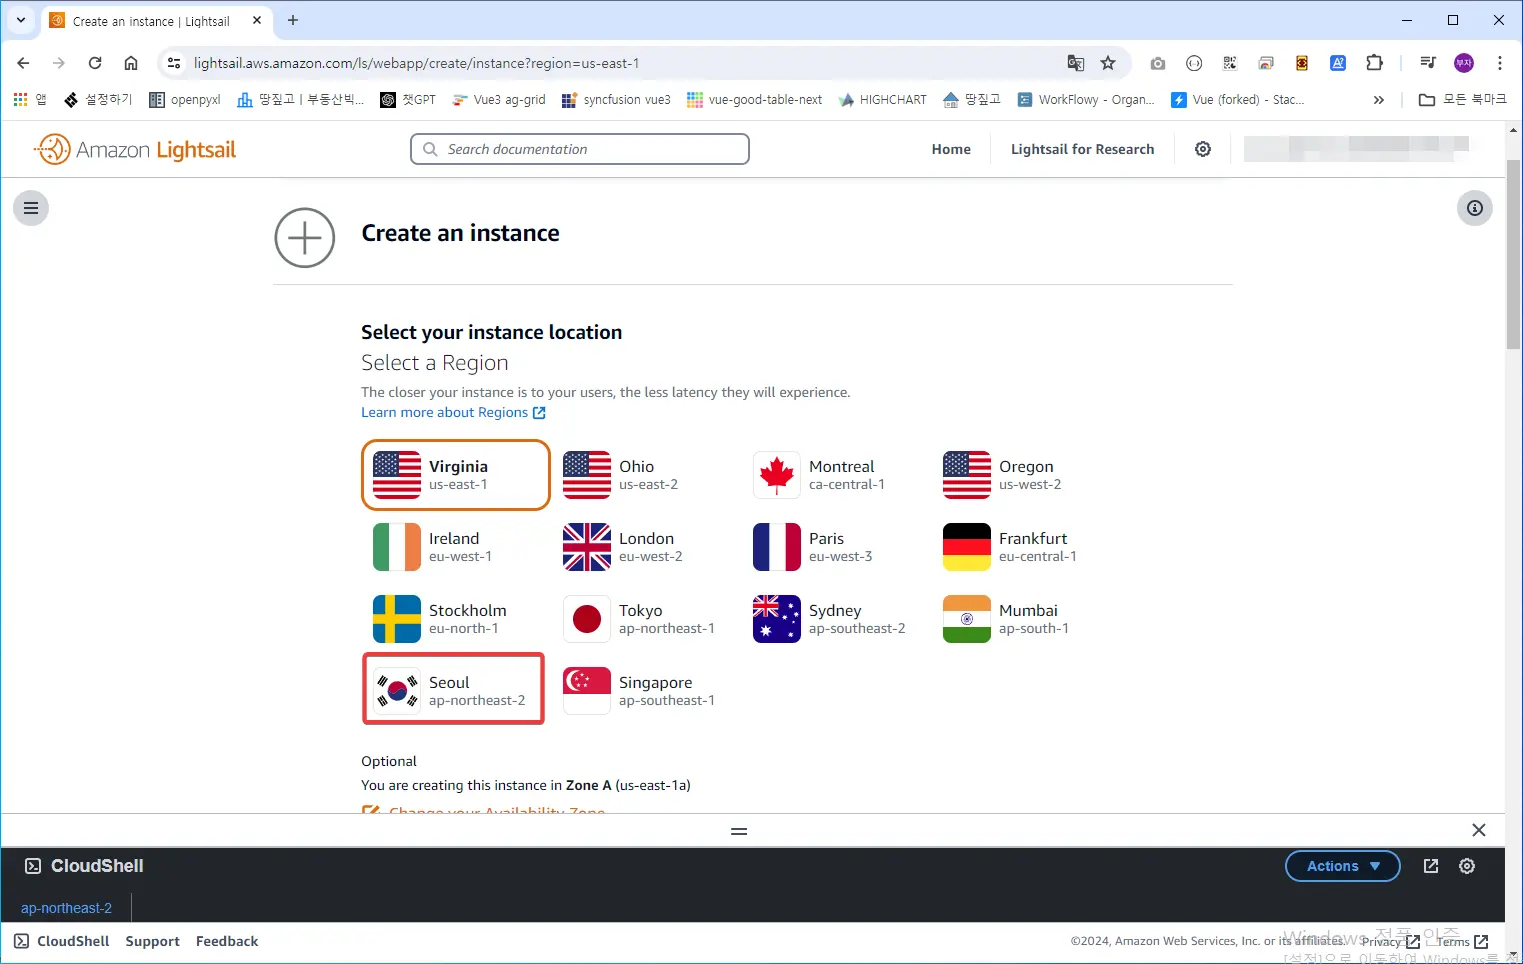
Task: Click the CloudShell panel resize handle
Action: pyautogui.click(x=739, y=831)
